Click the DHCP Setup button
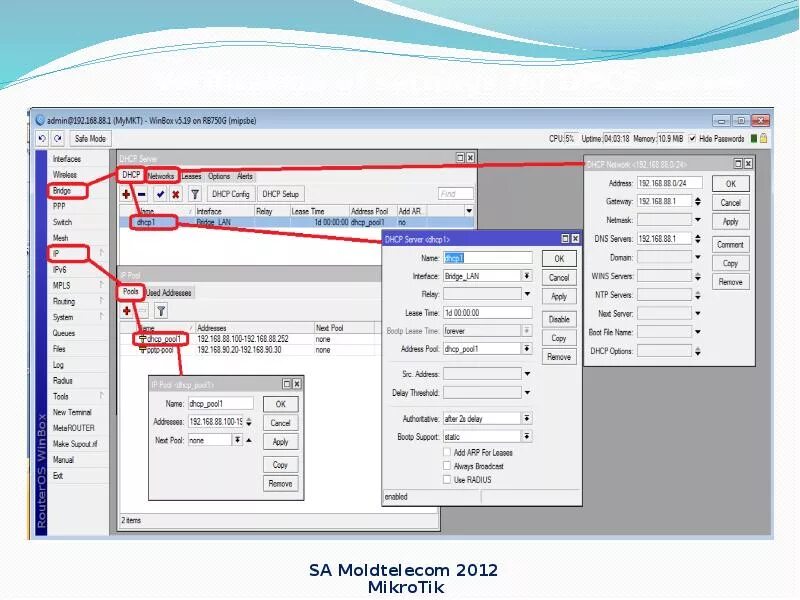The height and width of the screenshot is (600, 800). (x=281, y=194)
